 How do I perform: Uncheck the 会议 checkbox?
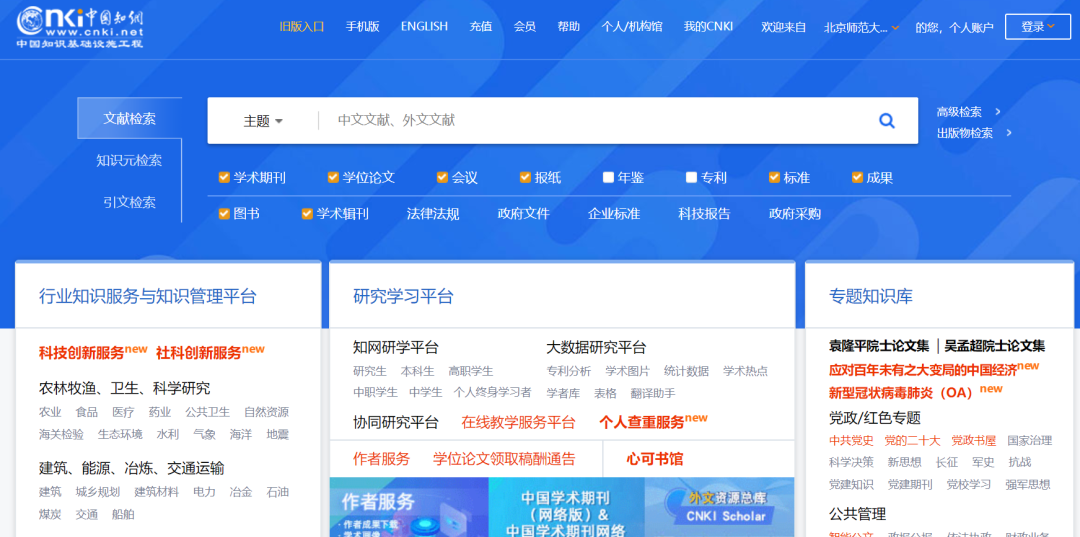pos(442,178)
